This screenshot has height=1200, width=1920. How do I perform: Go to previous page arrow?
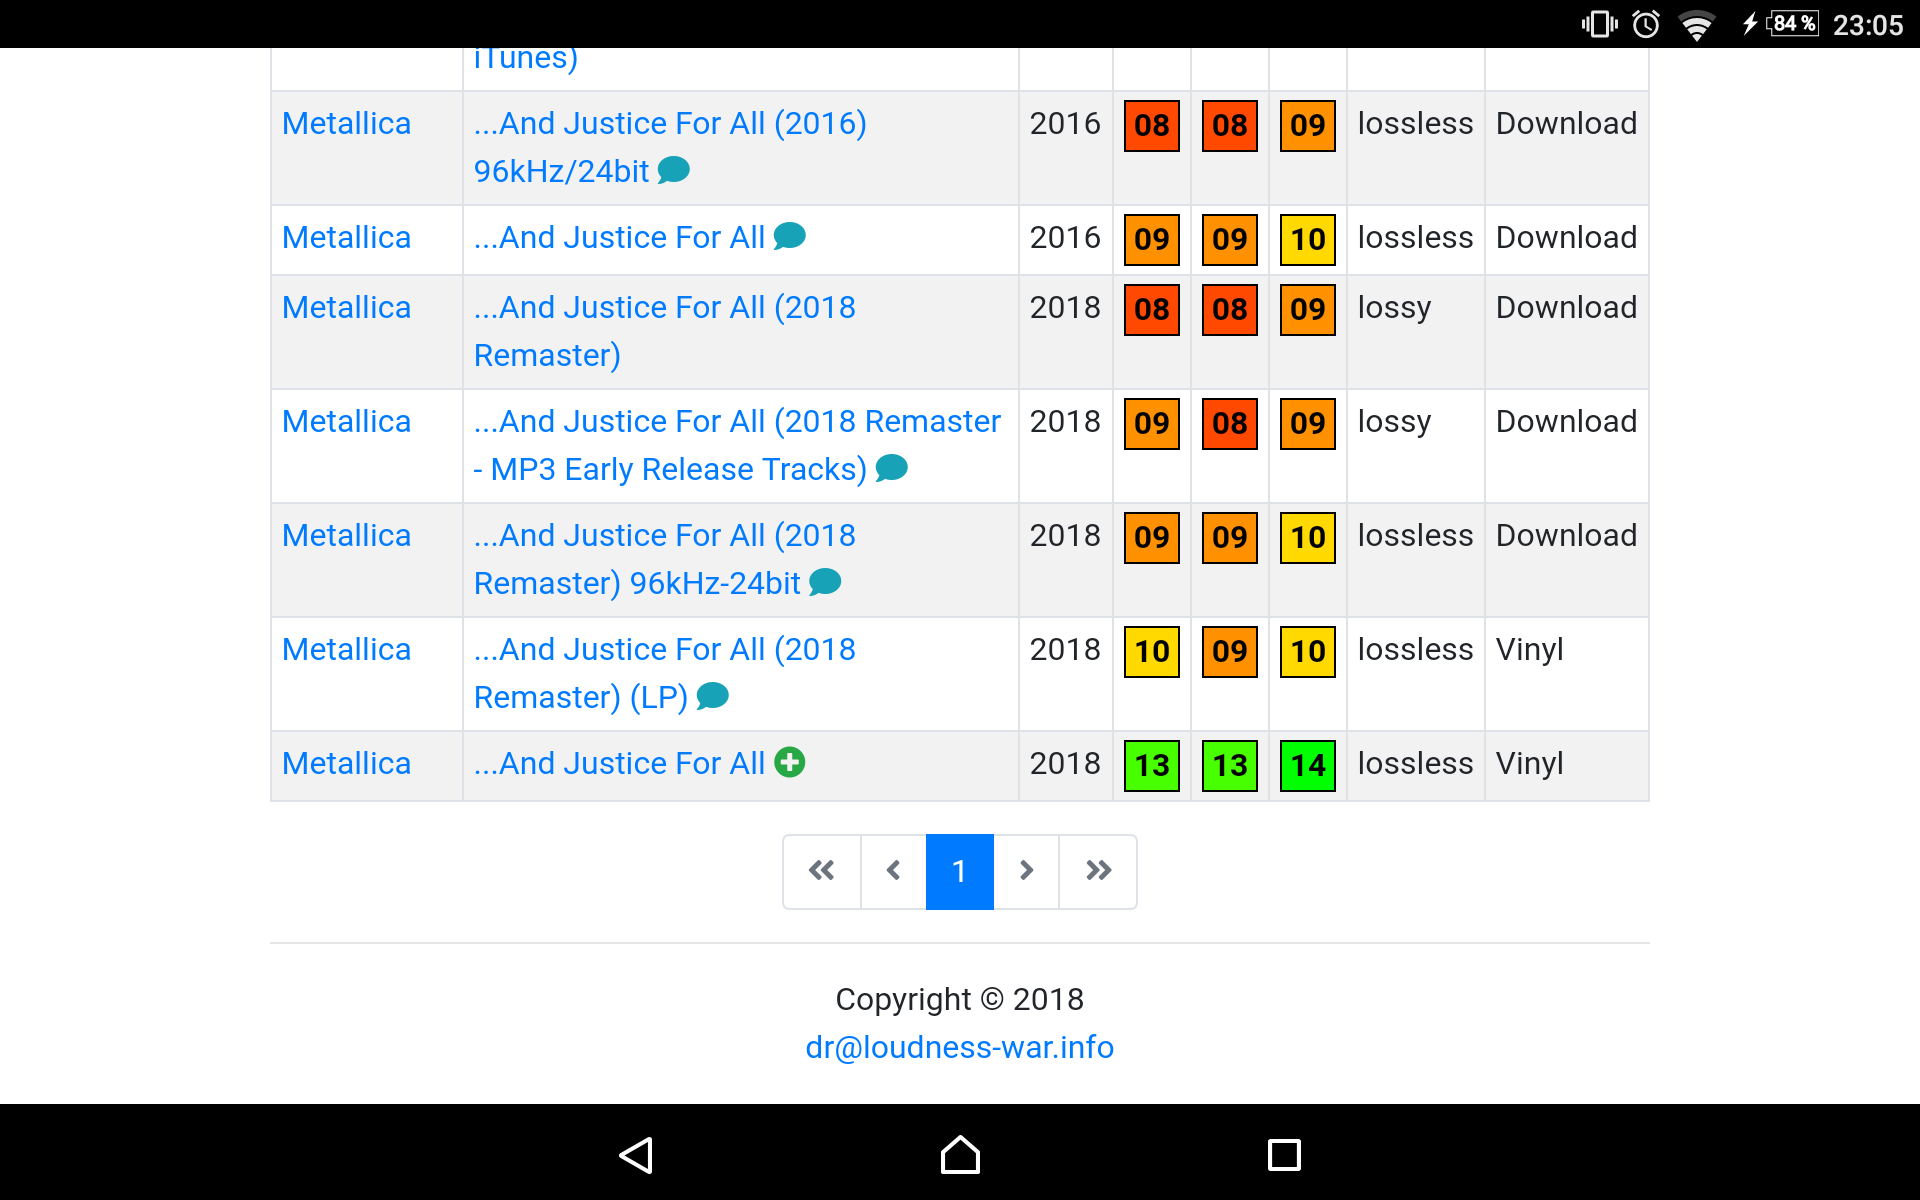click(x=894, y=871)
